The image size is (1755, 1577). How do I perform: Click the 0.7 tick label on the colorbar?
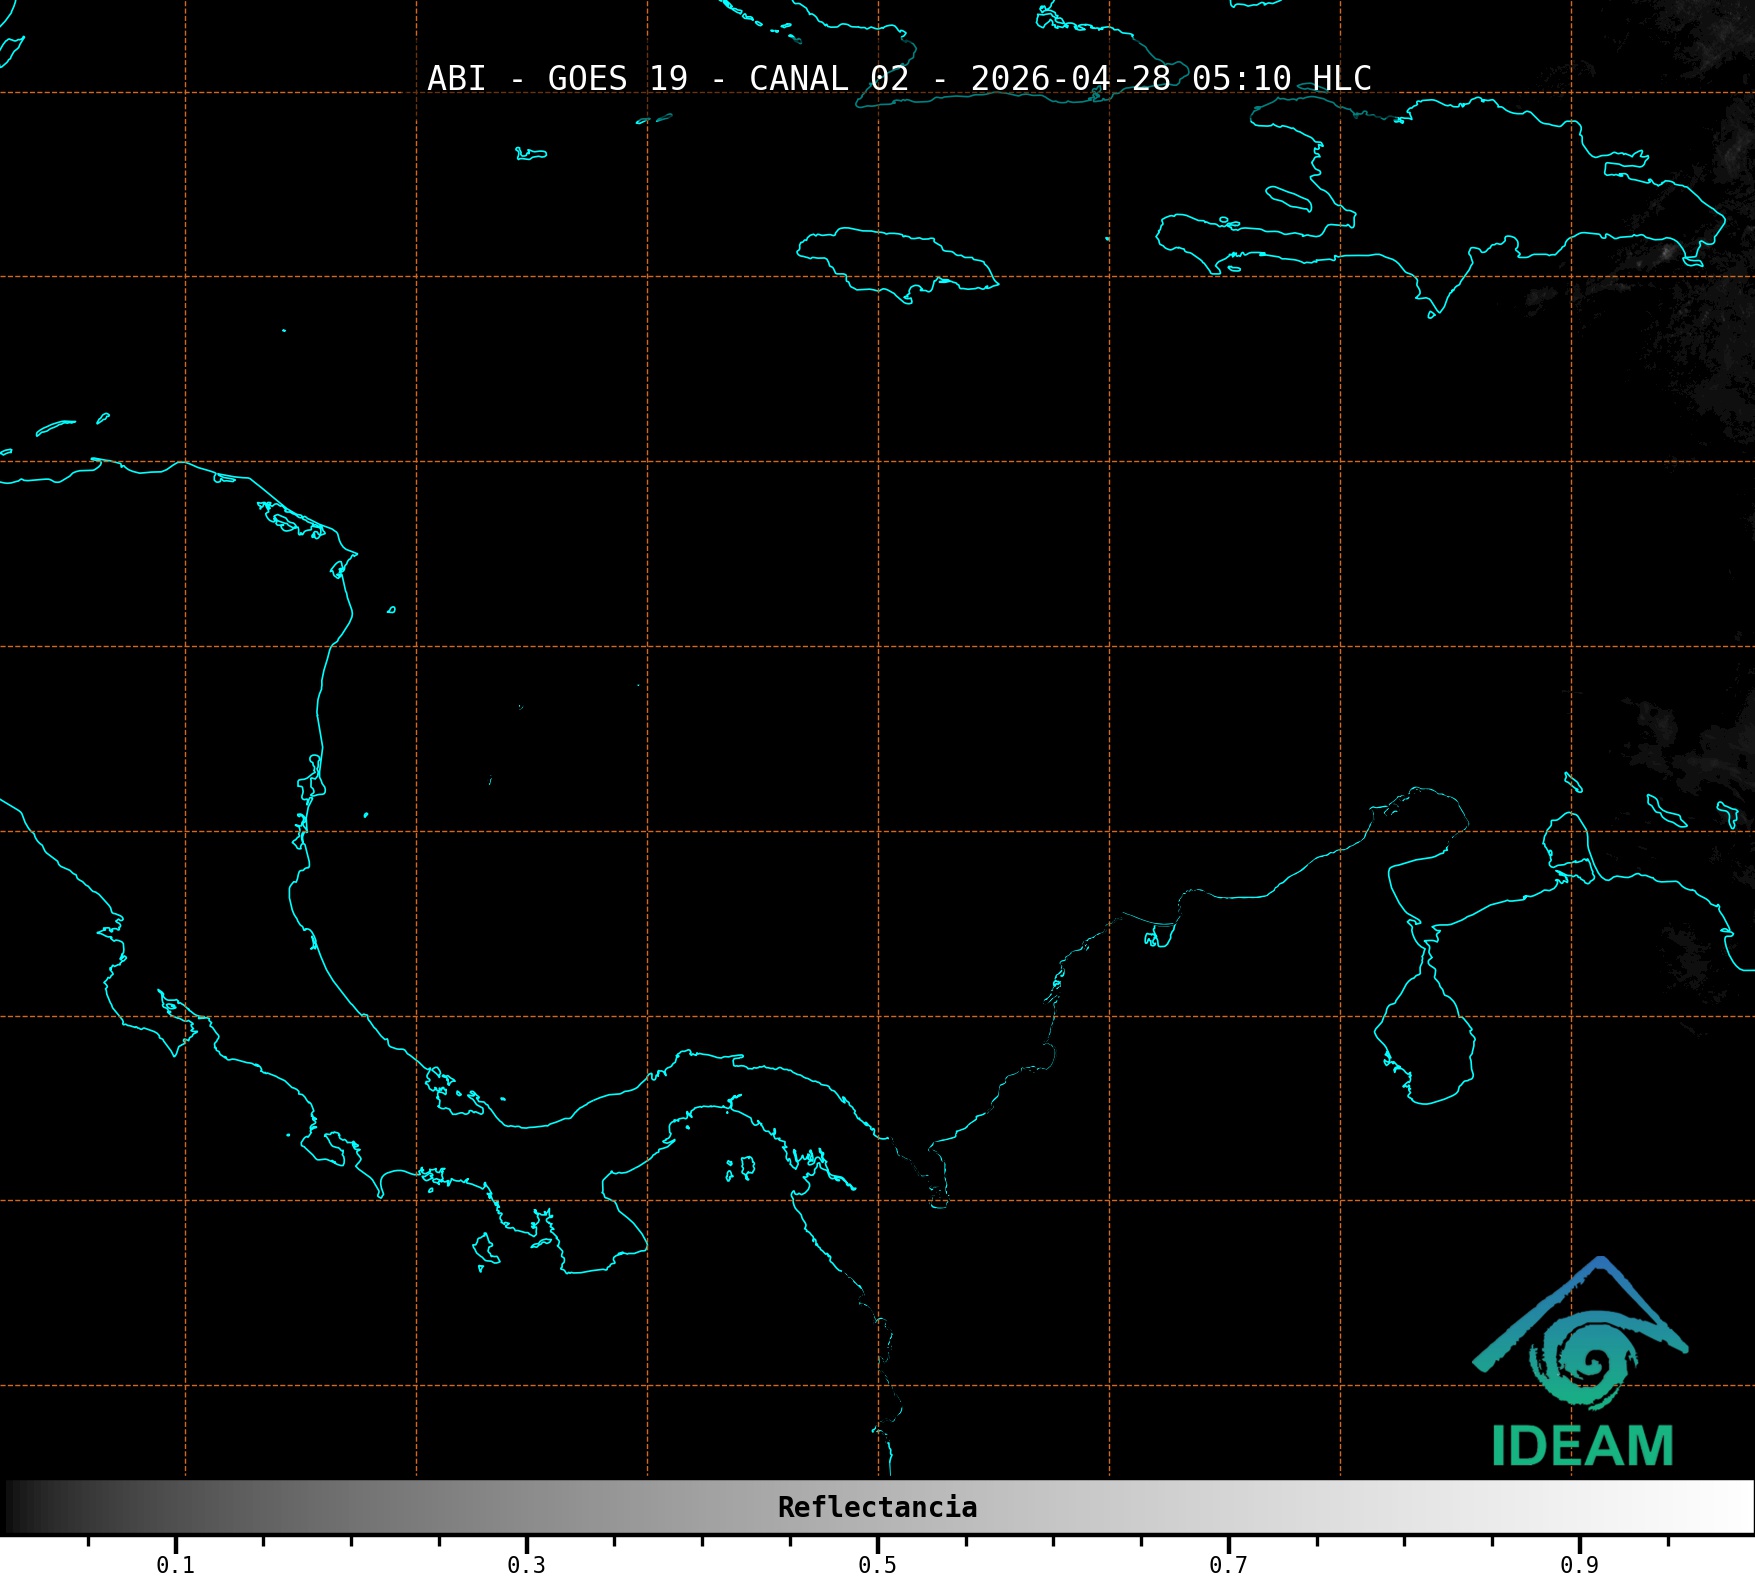click(1228, 1564)
